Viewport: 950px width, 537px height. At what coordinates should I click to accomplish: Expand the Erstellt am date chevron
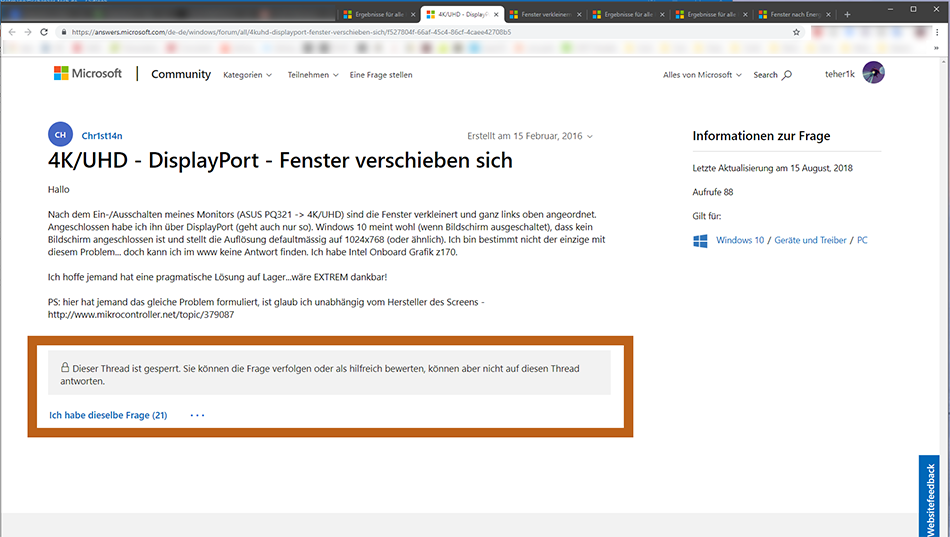pyautogui.click(x=590, y=136)
